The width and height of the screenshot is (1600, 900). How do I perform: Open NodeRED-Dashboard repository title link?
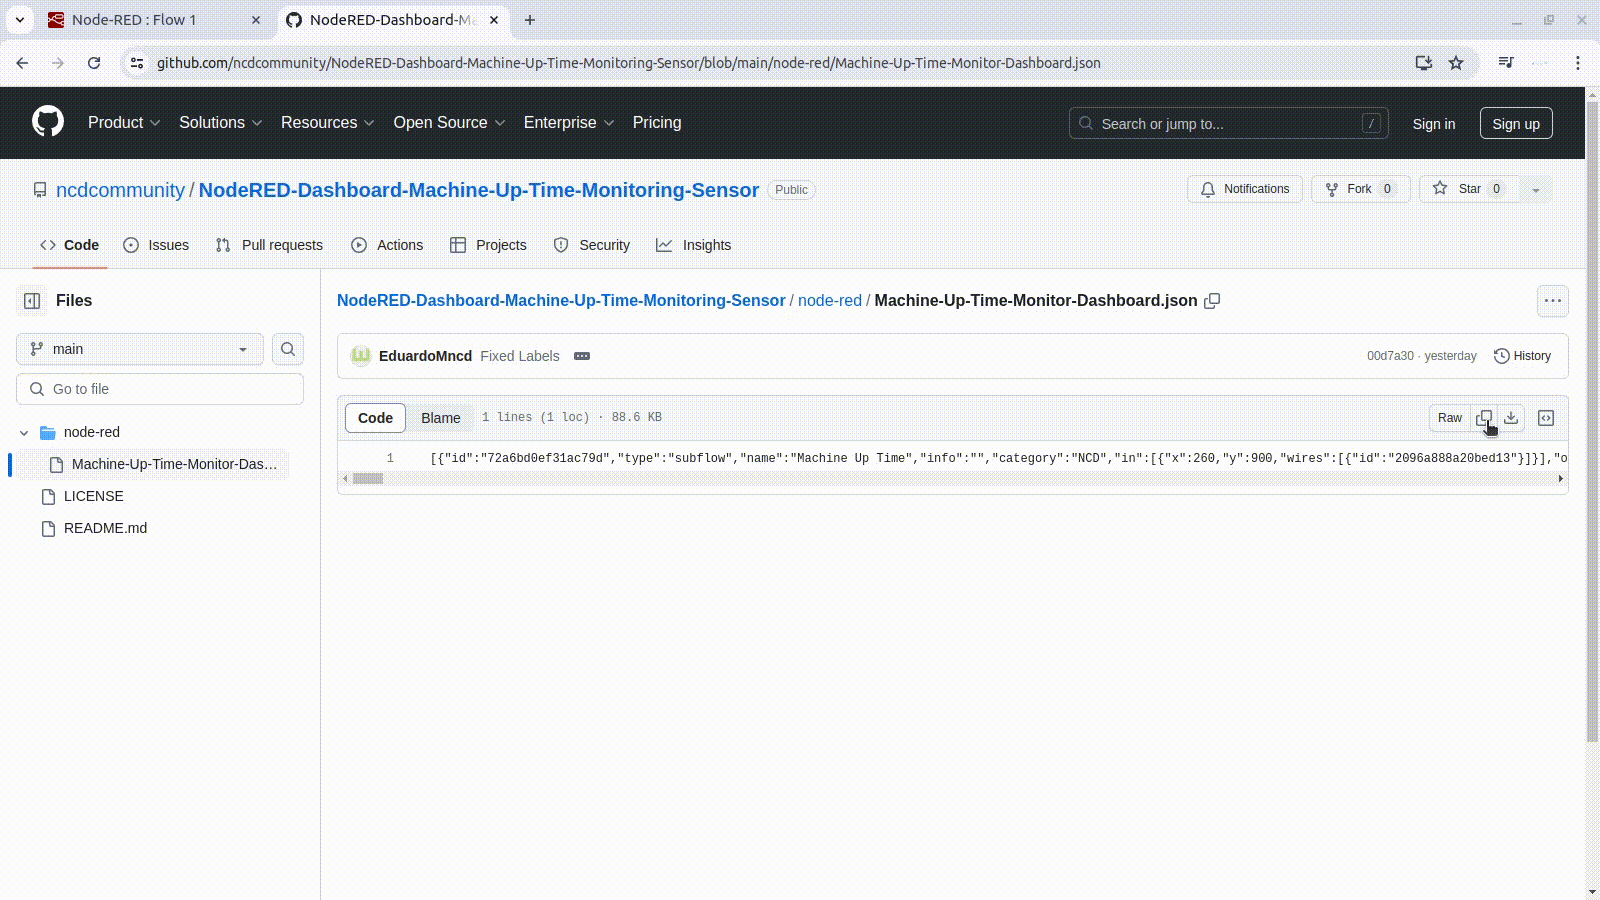tap(479, 190)
